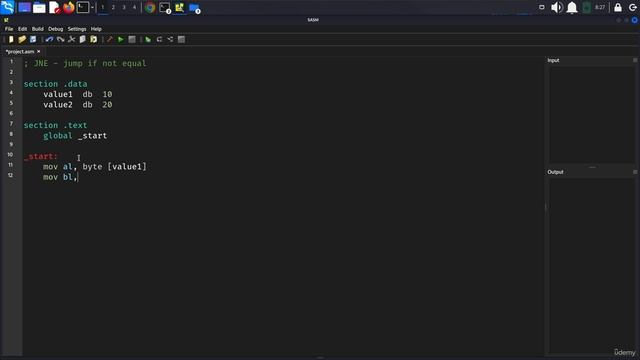Click line number 9 in the gutter
This screenshot has height=360, width=640.
(x=11, y=144)
